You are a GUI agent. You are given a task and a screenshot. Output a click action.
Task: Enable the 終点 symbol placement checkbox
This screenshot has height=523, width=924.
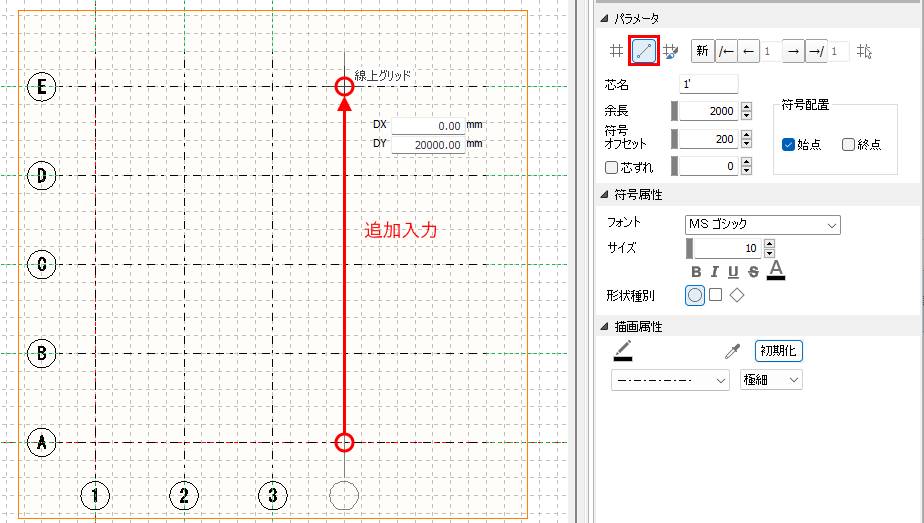click(x=848, y=144)
